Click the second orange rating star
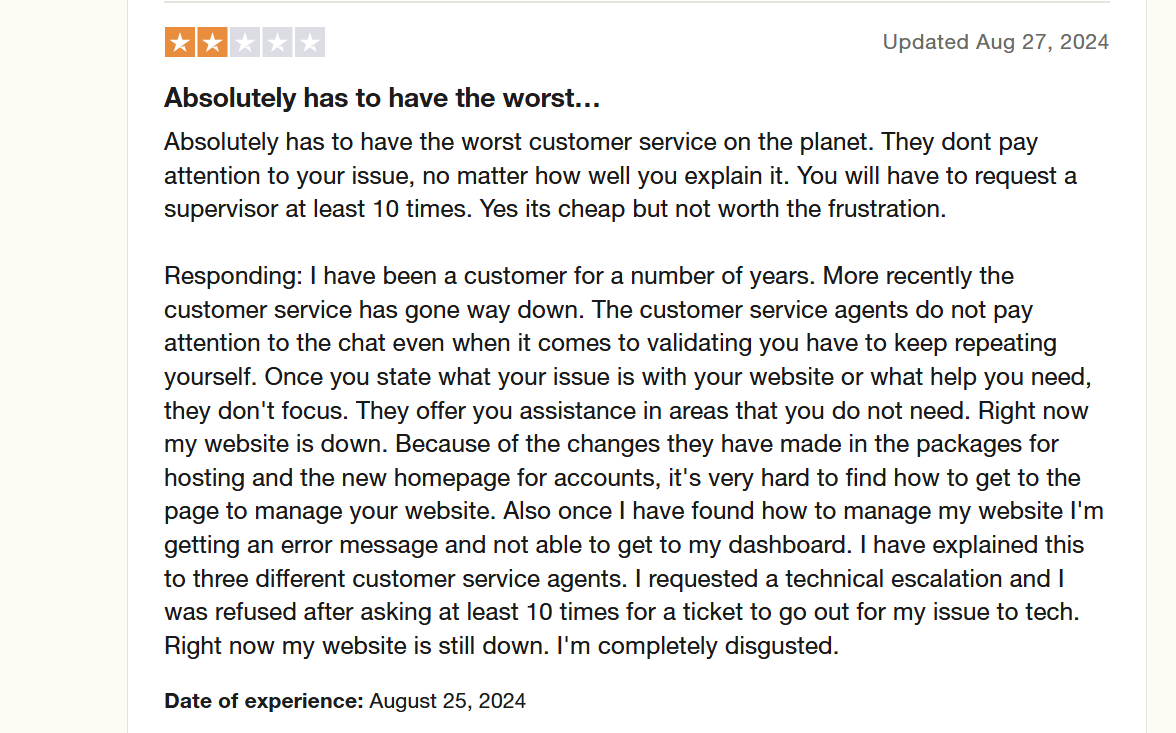The height and width of the screenshot is (733, 1176). [x=212, y=43]
